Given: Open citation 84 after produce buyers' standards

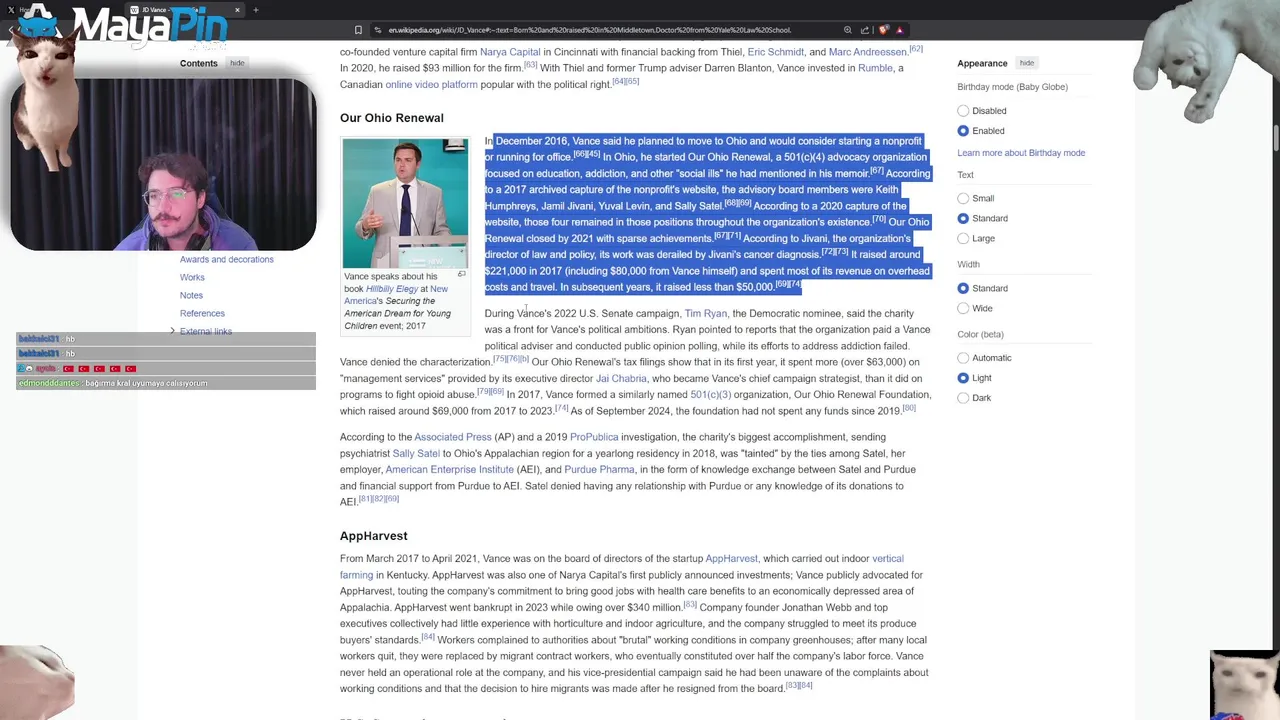Looking at the screenshot, I should [x=427, y=636].
